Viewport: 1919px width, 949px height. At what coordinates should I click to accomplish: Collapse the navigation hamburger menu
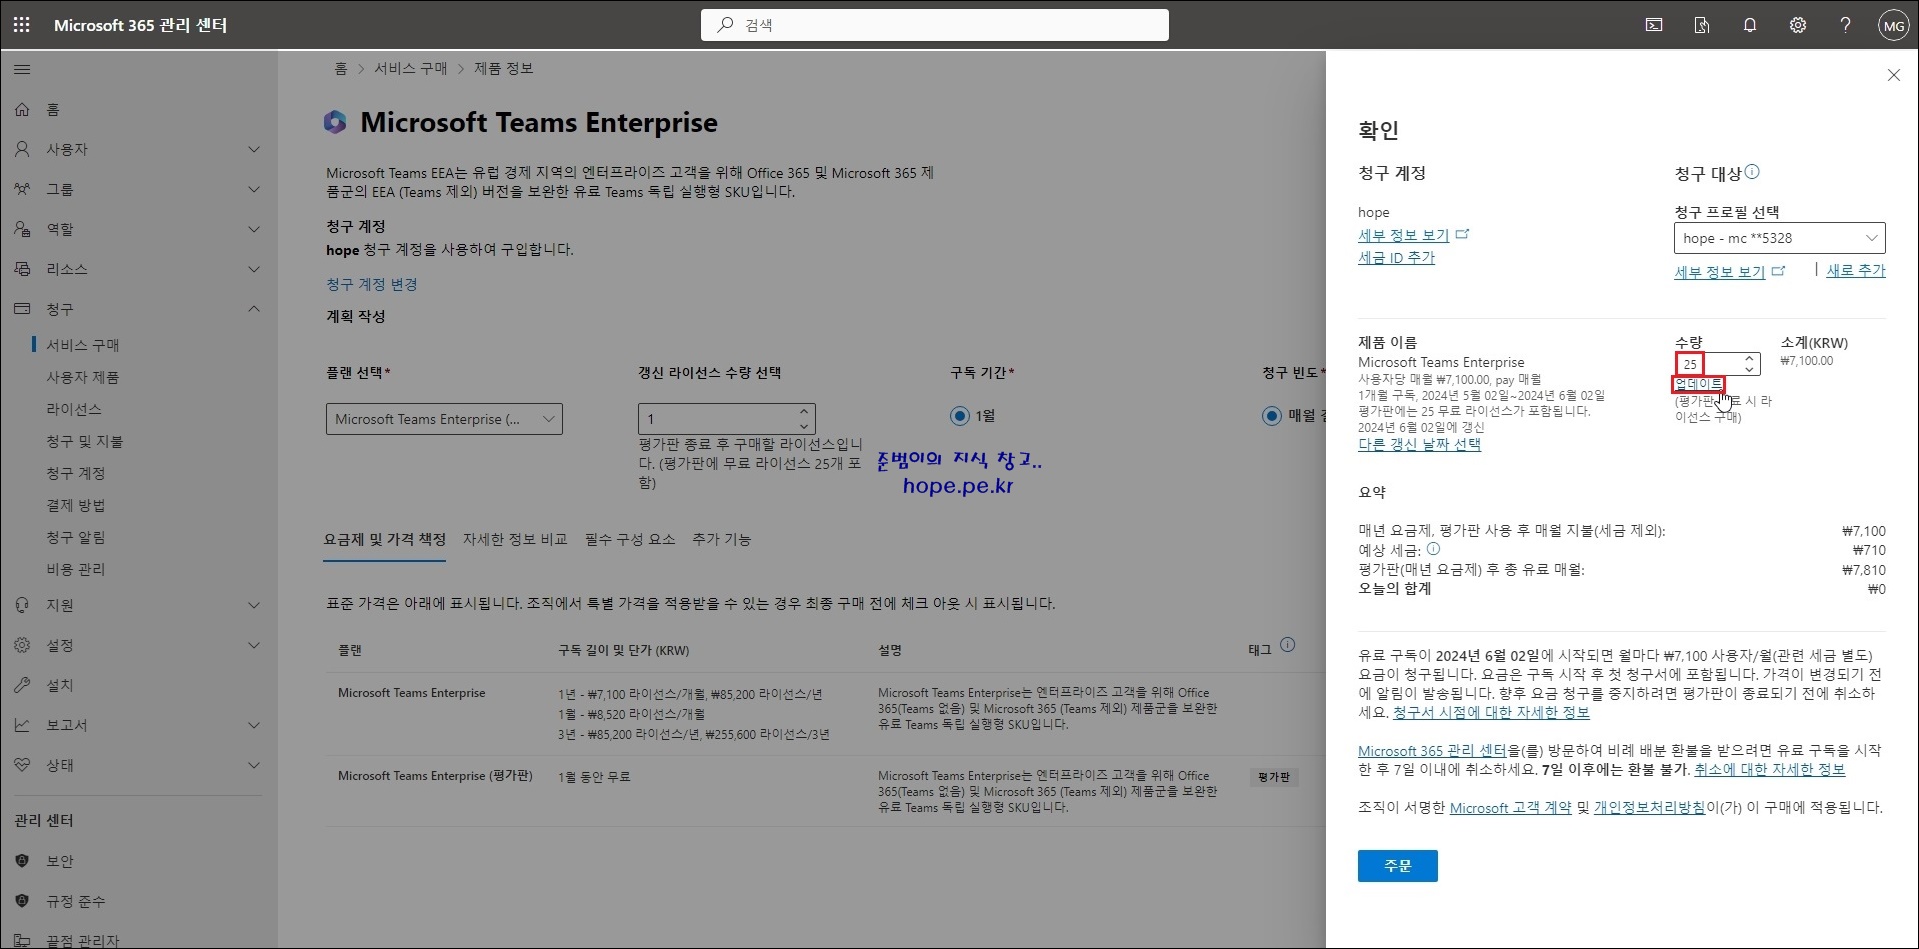pos(22,70)
